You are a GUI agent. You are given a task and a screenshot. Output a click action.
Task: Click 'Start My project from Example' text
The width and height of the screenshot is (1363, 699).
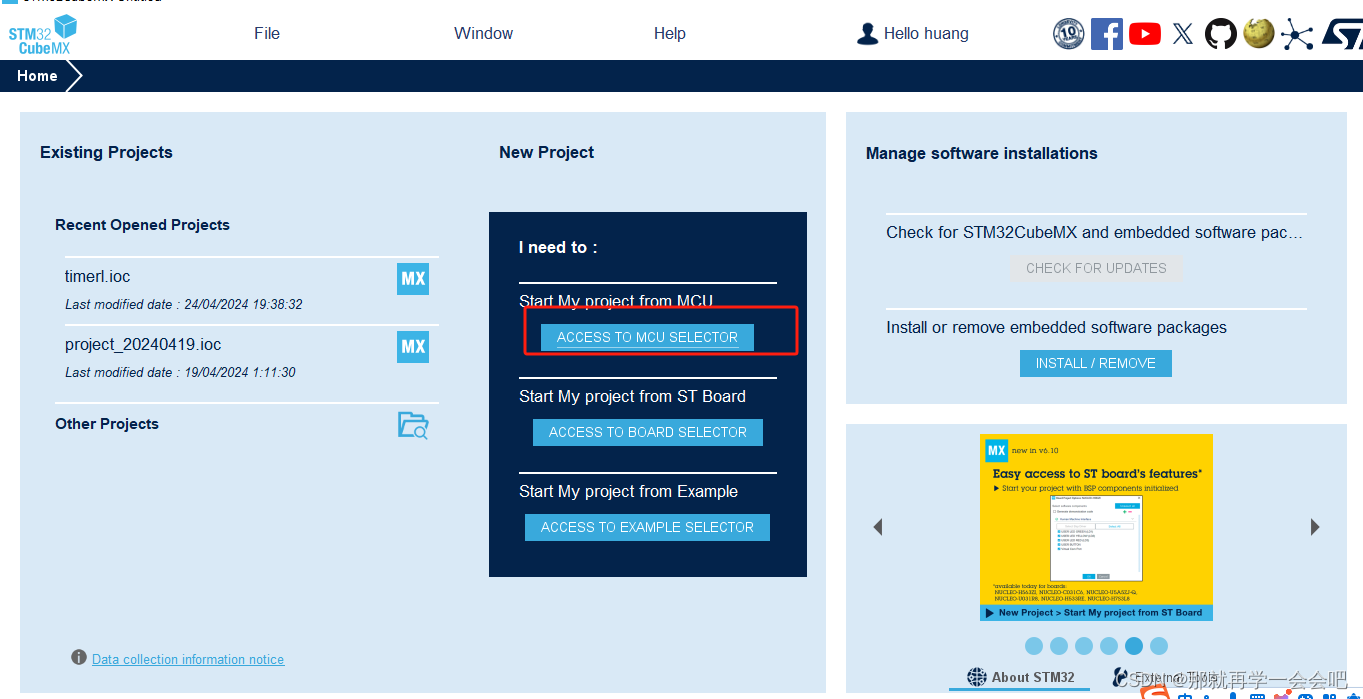tap(628, 492)
